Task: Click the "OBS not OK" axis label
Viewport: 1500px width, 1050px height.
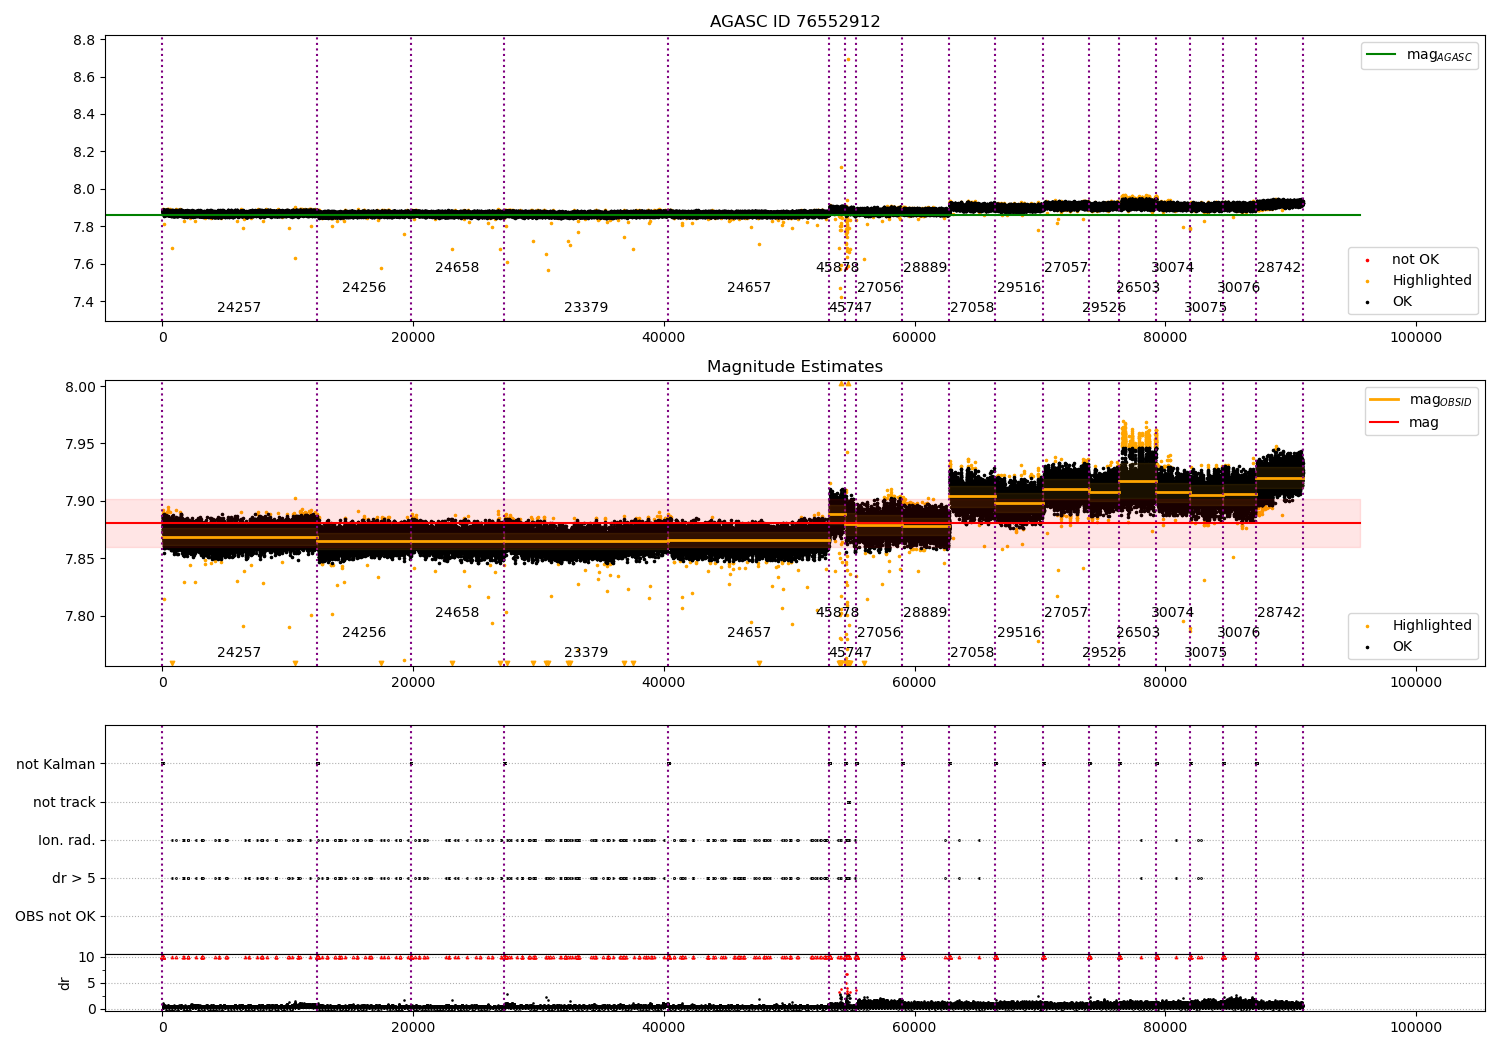Action: (x=55, y=917)
